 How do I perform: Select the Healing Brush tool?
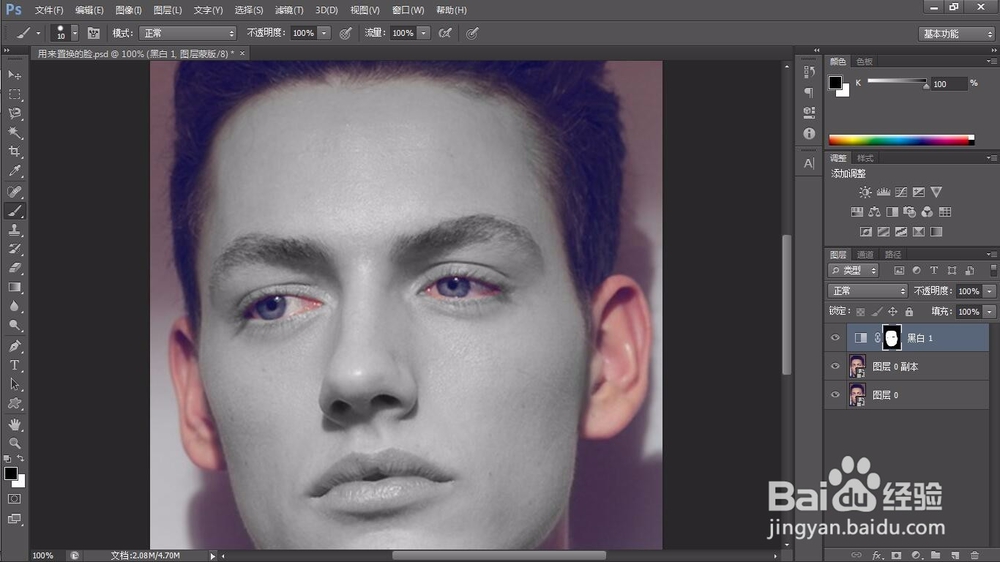14,191
